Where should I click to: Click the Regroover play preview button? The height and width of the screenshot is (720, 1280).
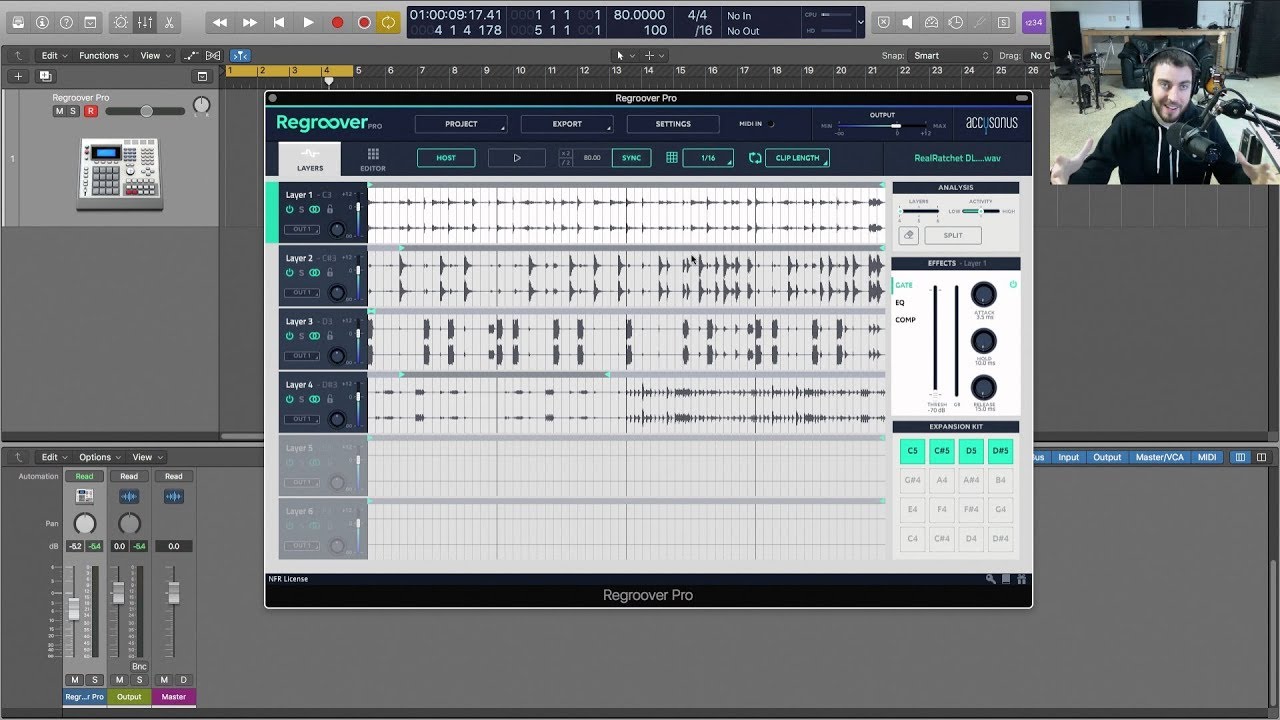click(517, 158)
